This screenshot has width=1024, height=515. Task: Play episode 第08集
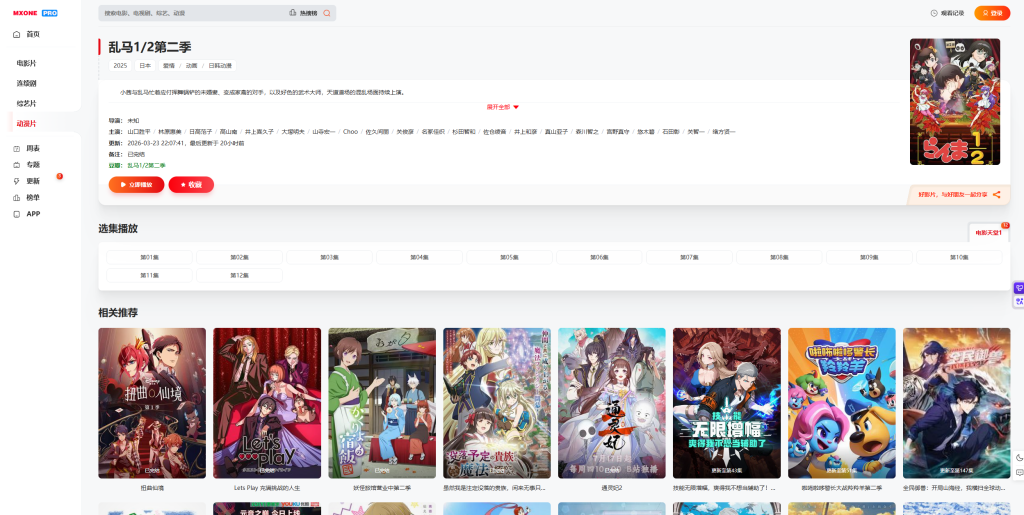[x=780, y=258]
